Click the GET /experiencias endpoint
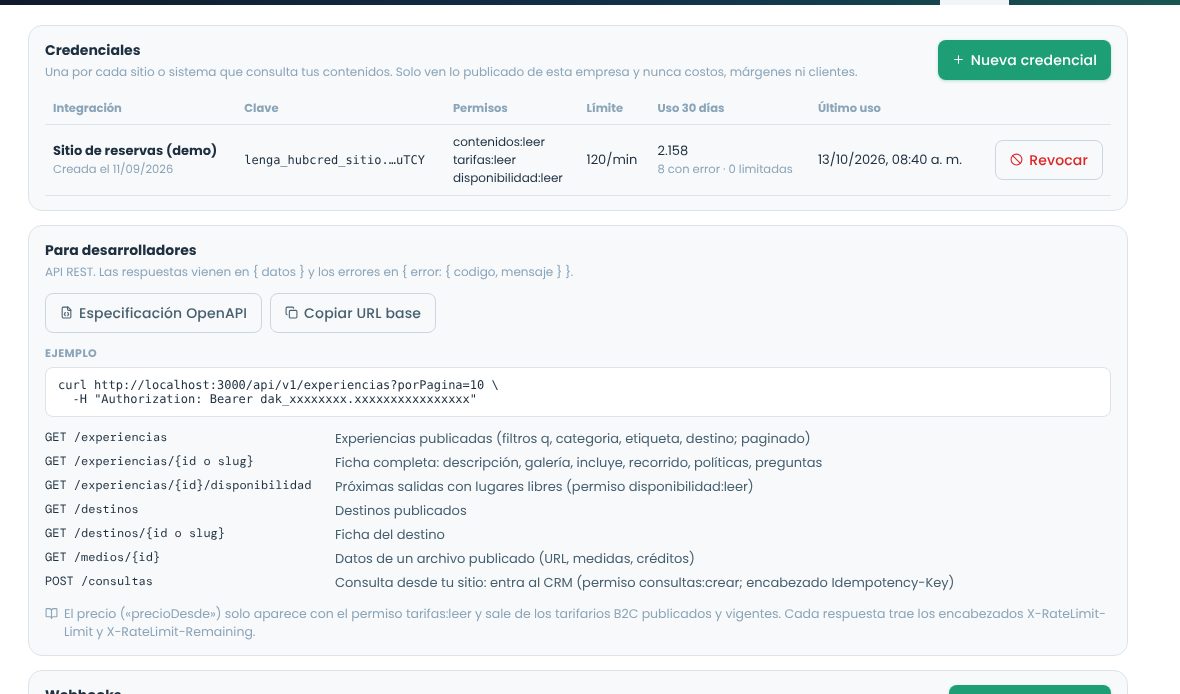 pyautogui.click(x=106, y=437)
